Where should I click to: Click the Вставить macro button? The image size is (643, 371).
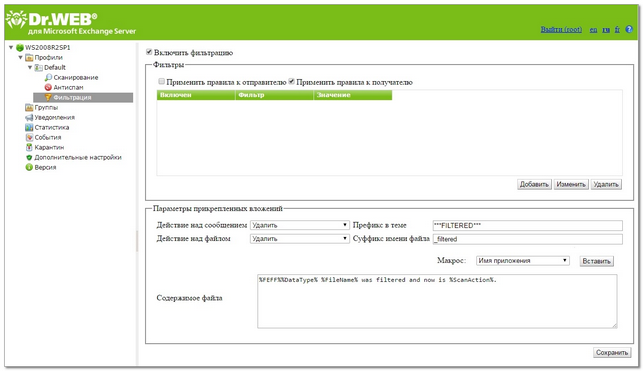tap(597, 261)
